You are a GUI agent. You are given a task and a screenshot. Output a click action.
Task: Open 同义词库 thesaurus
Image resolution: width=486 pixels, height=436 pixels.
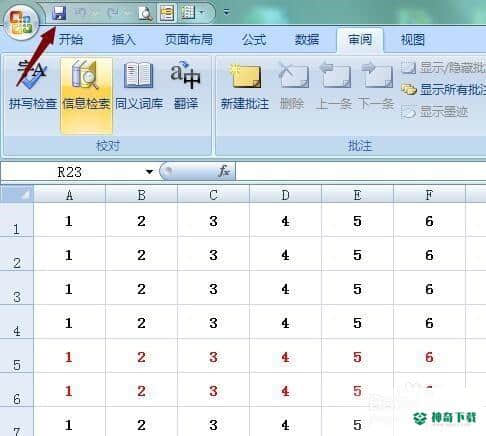pos(139,85)
